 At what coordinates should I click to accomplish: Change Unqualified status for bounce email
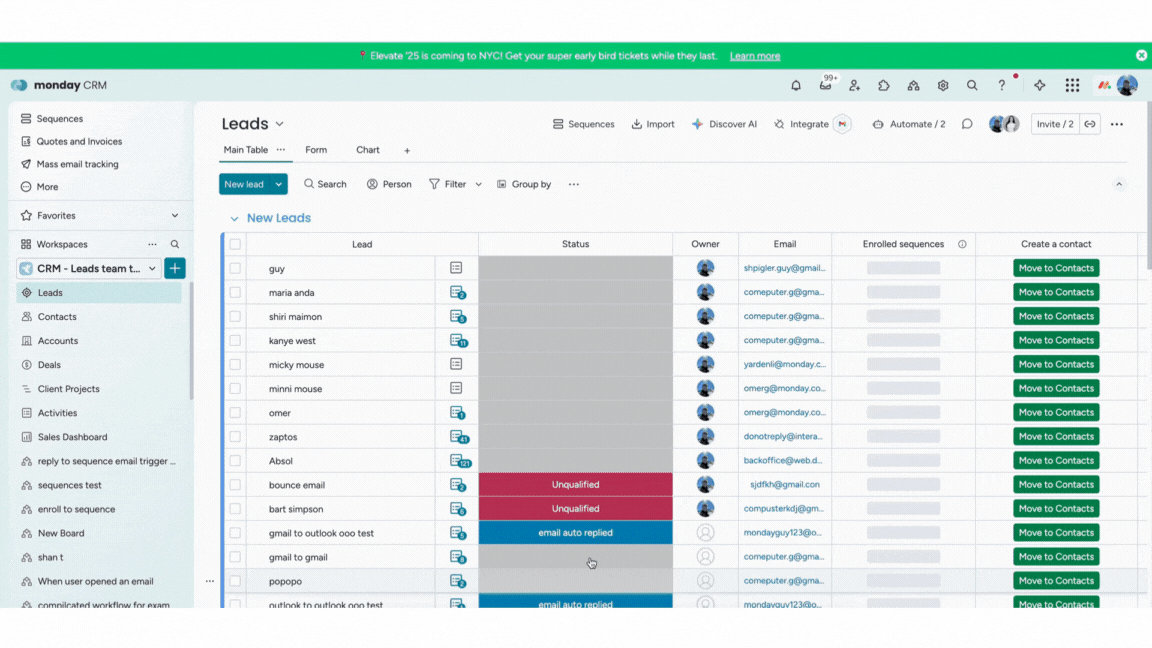point(575,485)
